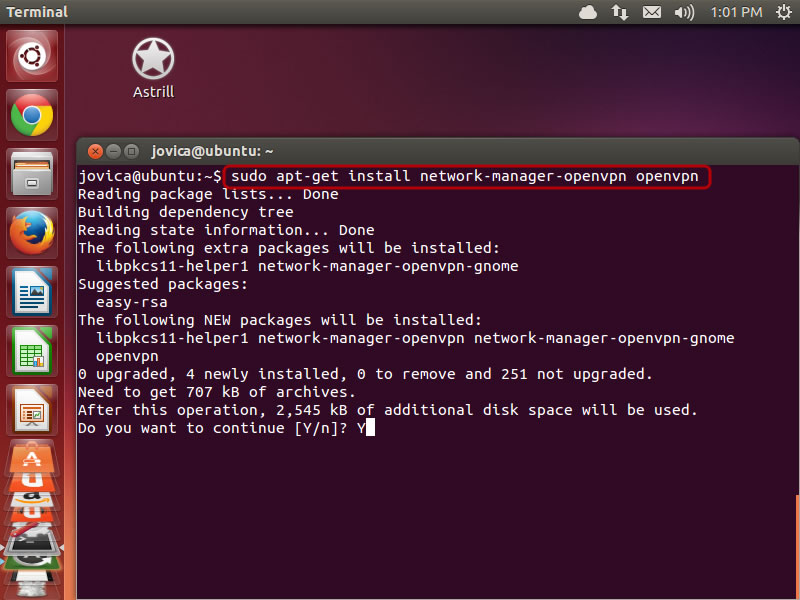Select the Terminal icon in the launcher
Image resolution: width=800 pixels, height=600 pixels.
coord(32,541)
